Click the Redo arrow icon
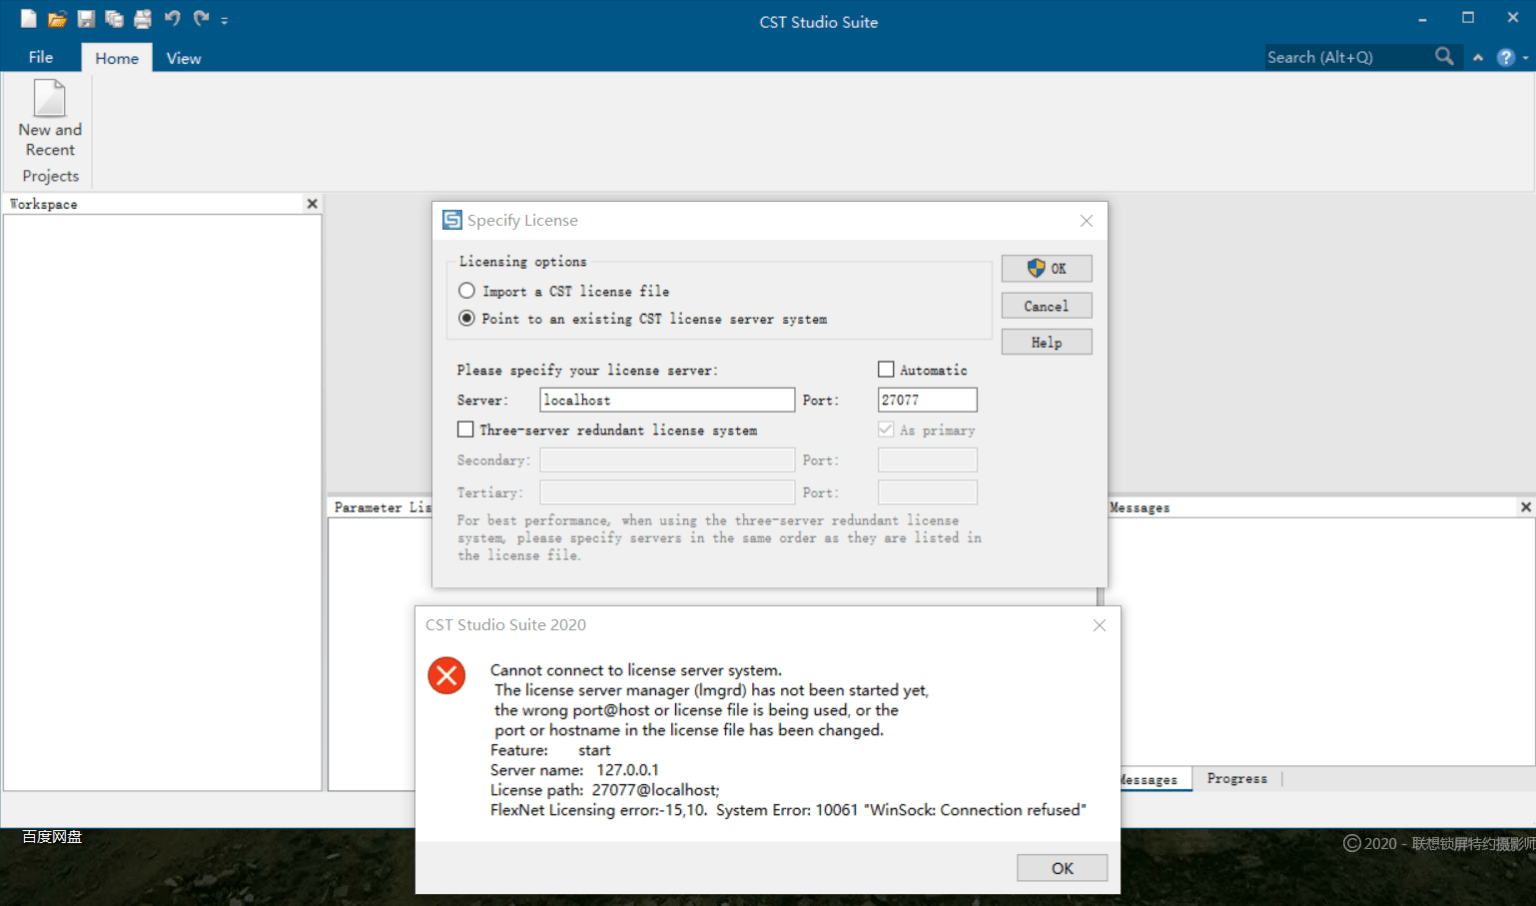Viewport: 1536px width, 906px height. (201, 19)
